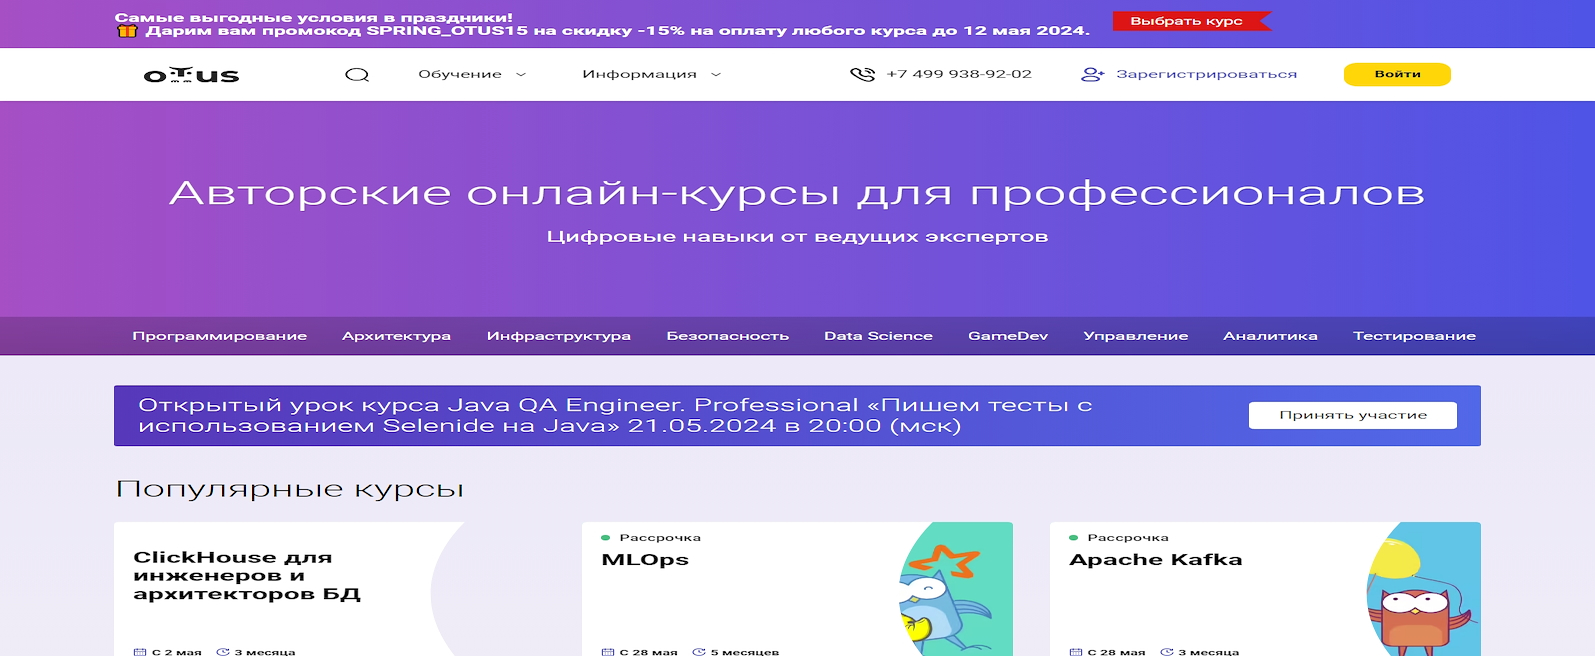The width and height of the screenshot is (1595, 656).
Task: Click 'Цифровые навыки от ведущих экспертов' subtitle
Action: click(x=797, y=237)
